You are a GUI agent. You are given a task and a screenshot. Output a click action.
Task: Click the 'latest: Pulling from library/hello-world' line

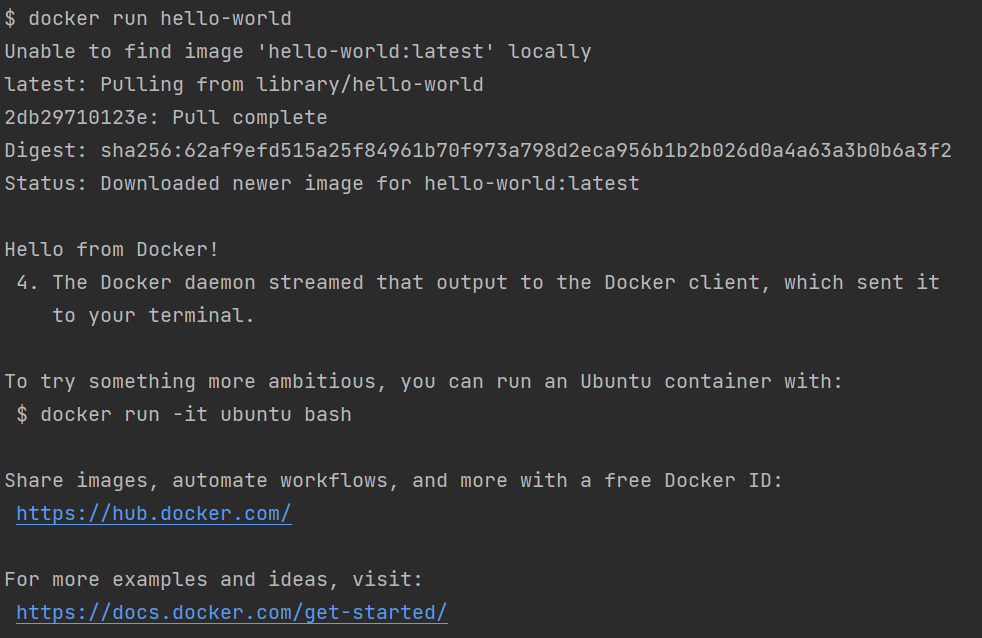point(244,85)
